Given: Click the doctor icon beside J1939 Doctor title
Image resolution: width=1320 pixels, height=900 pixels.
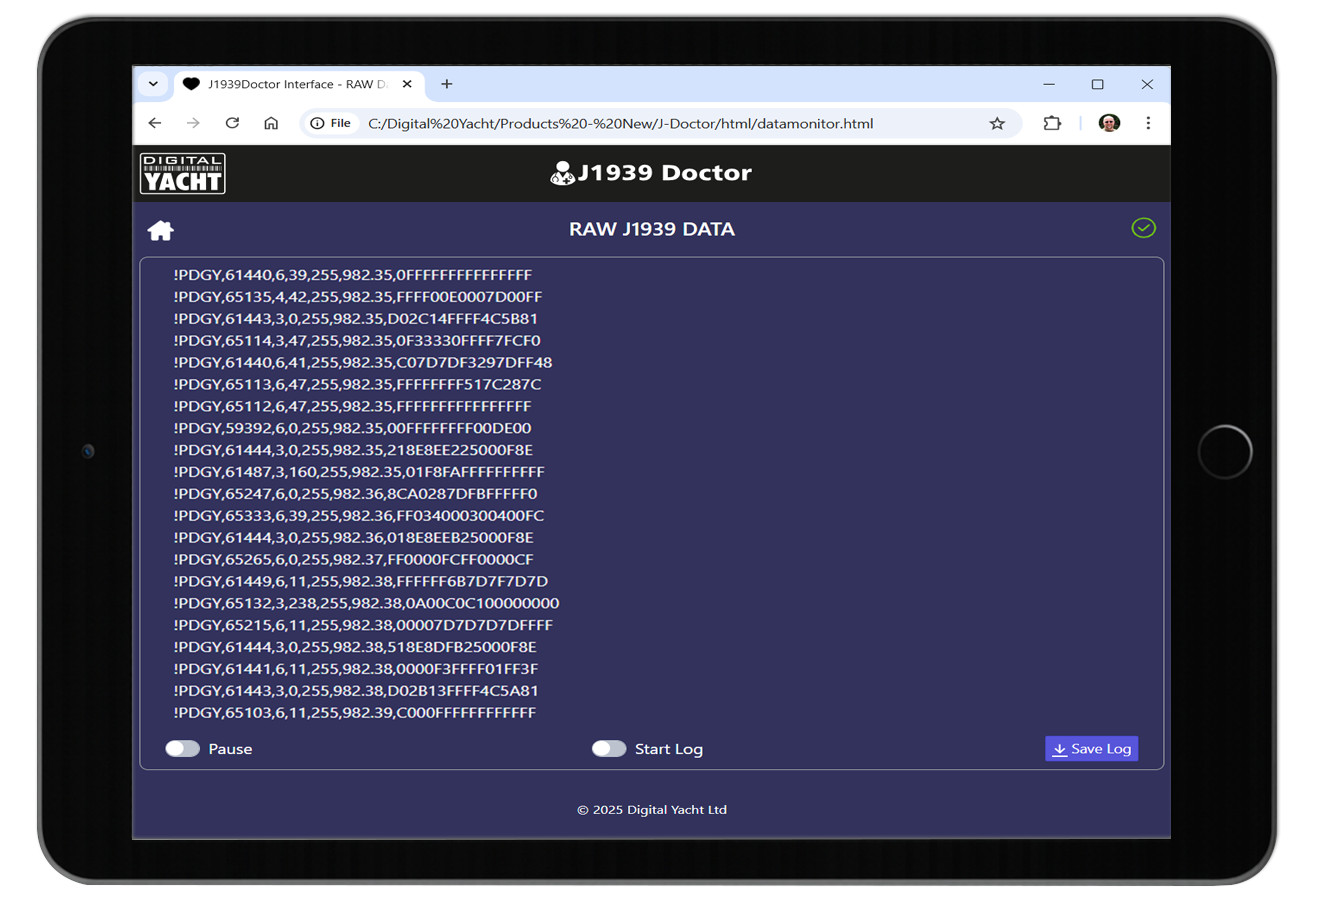Looking at the screenshot, I should [562, 173].
